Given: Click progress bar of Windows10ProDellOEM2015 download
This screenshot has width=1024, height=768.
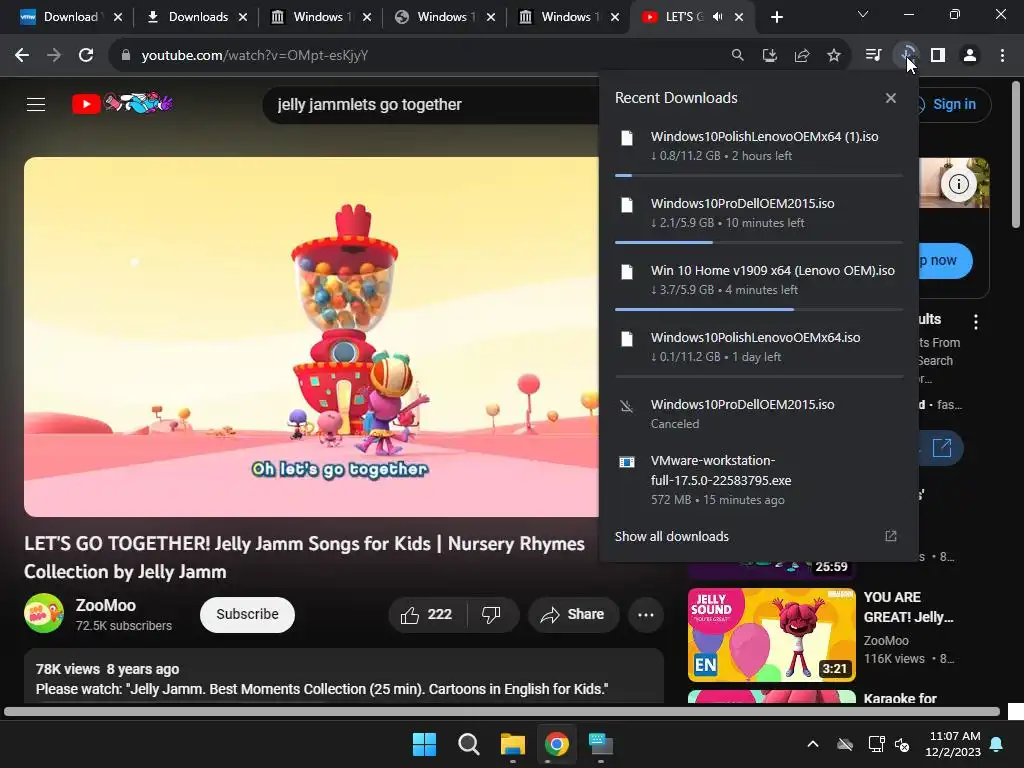Looking at the screenshot, I should coord(759,242).
